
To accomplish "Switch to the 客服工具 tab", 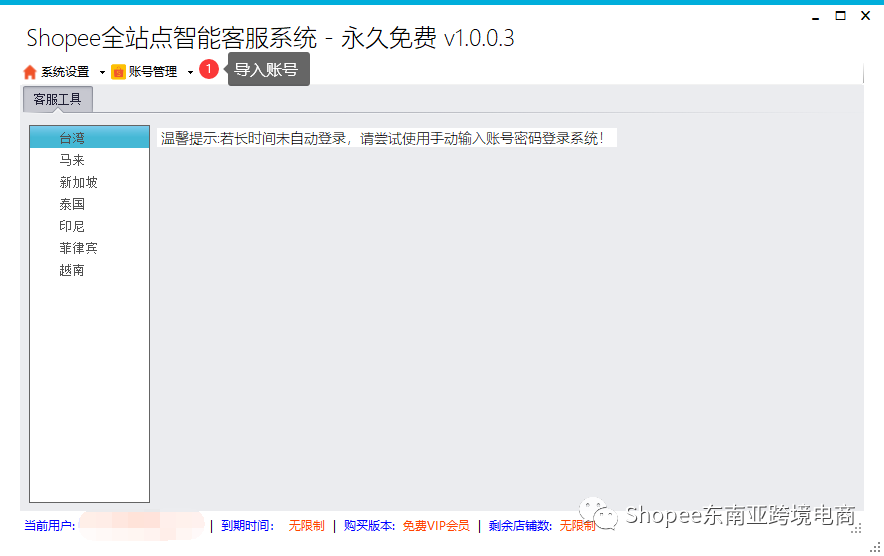I will (x=58, y=100).
